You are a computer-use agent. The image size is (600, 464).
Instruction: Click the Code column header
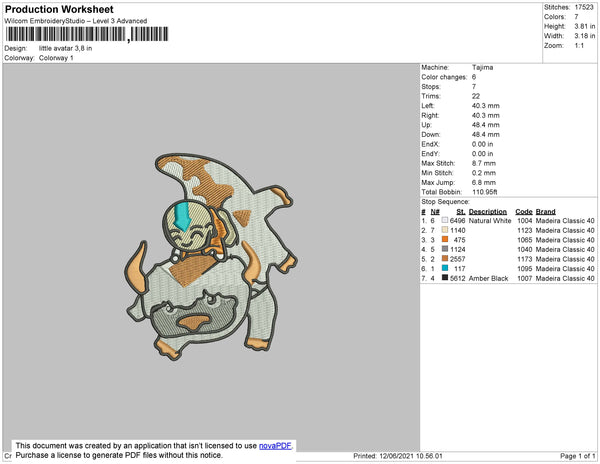click(x=523, y=212)
